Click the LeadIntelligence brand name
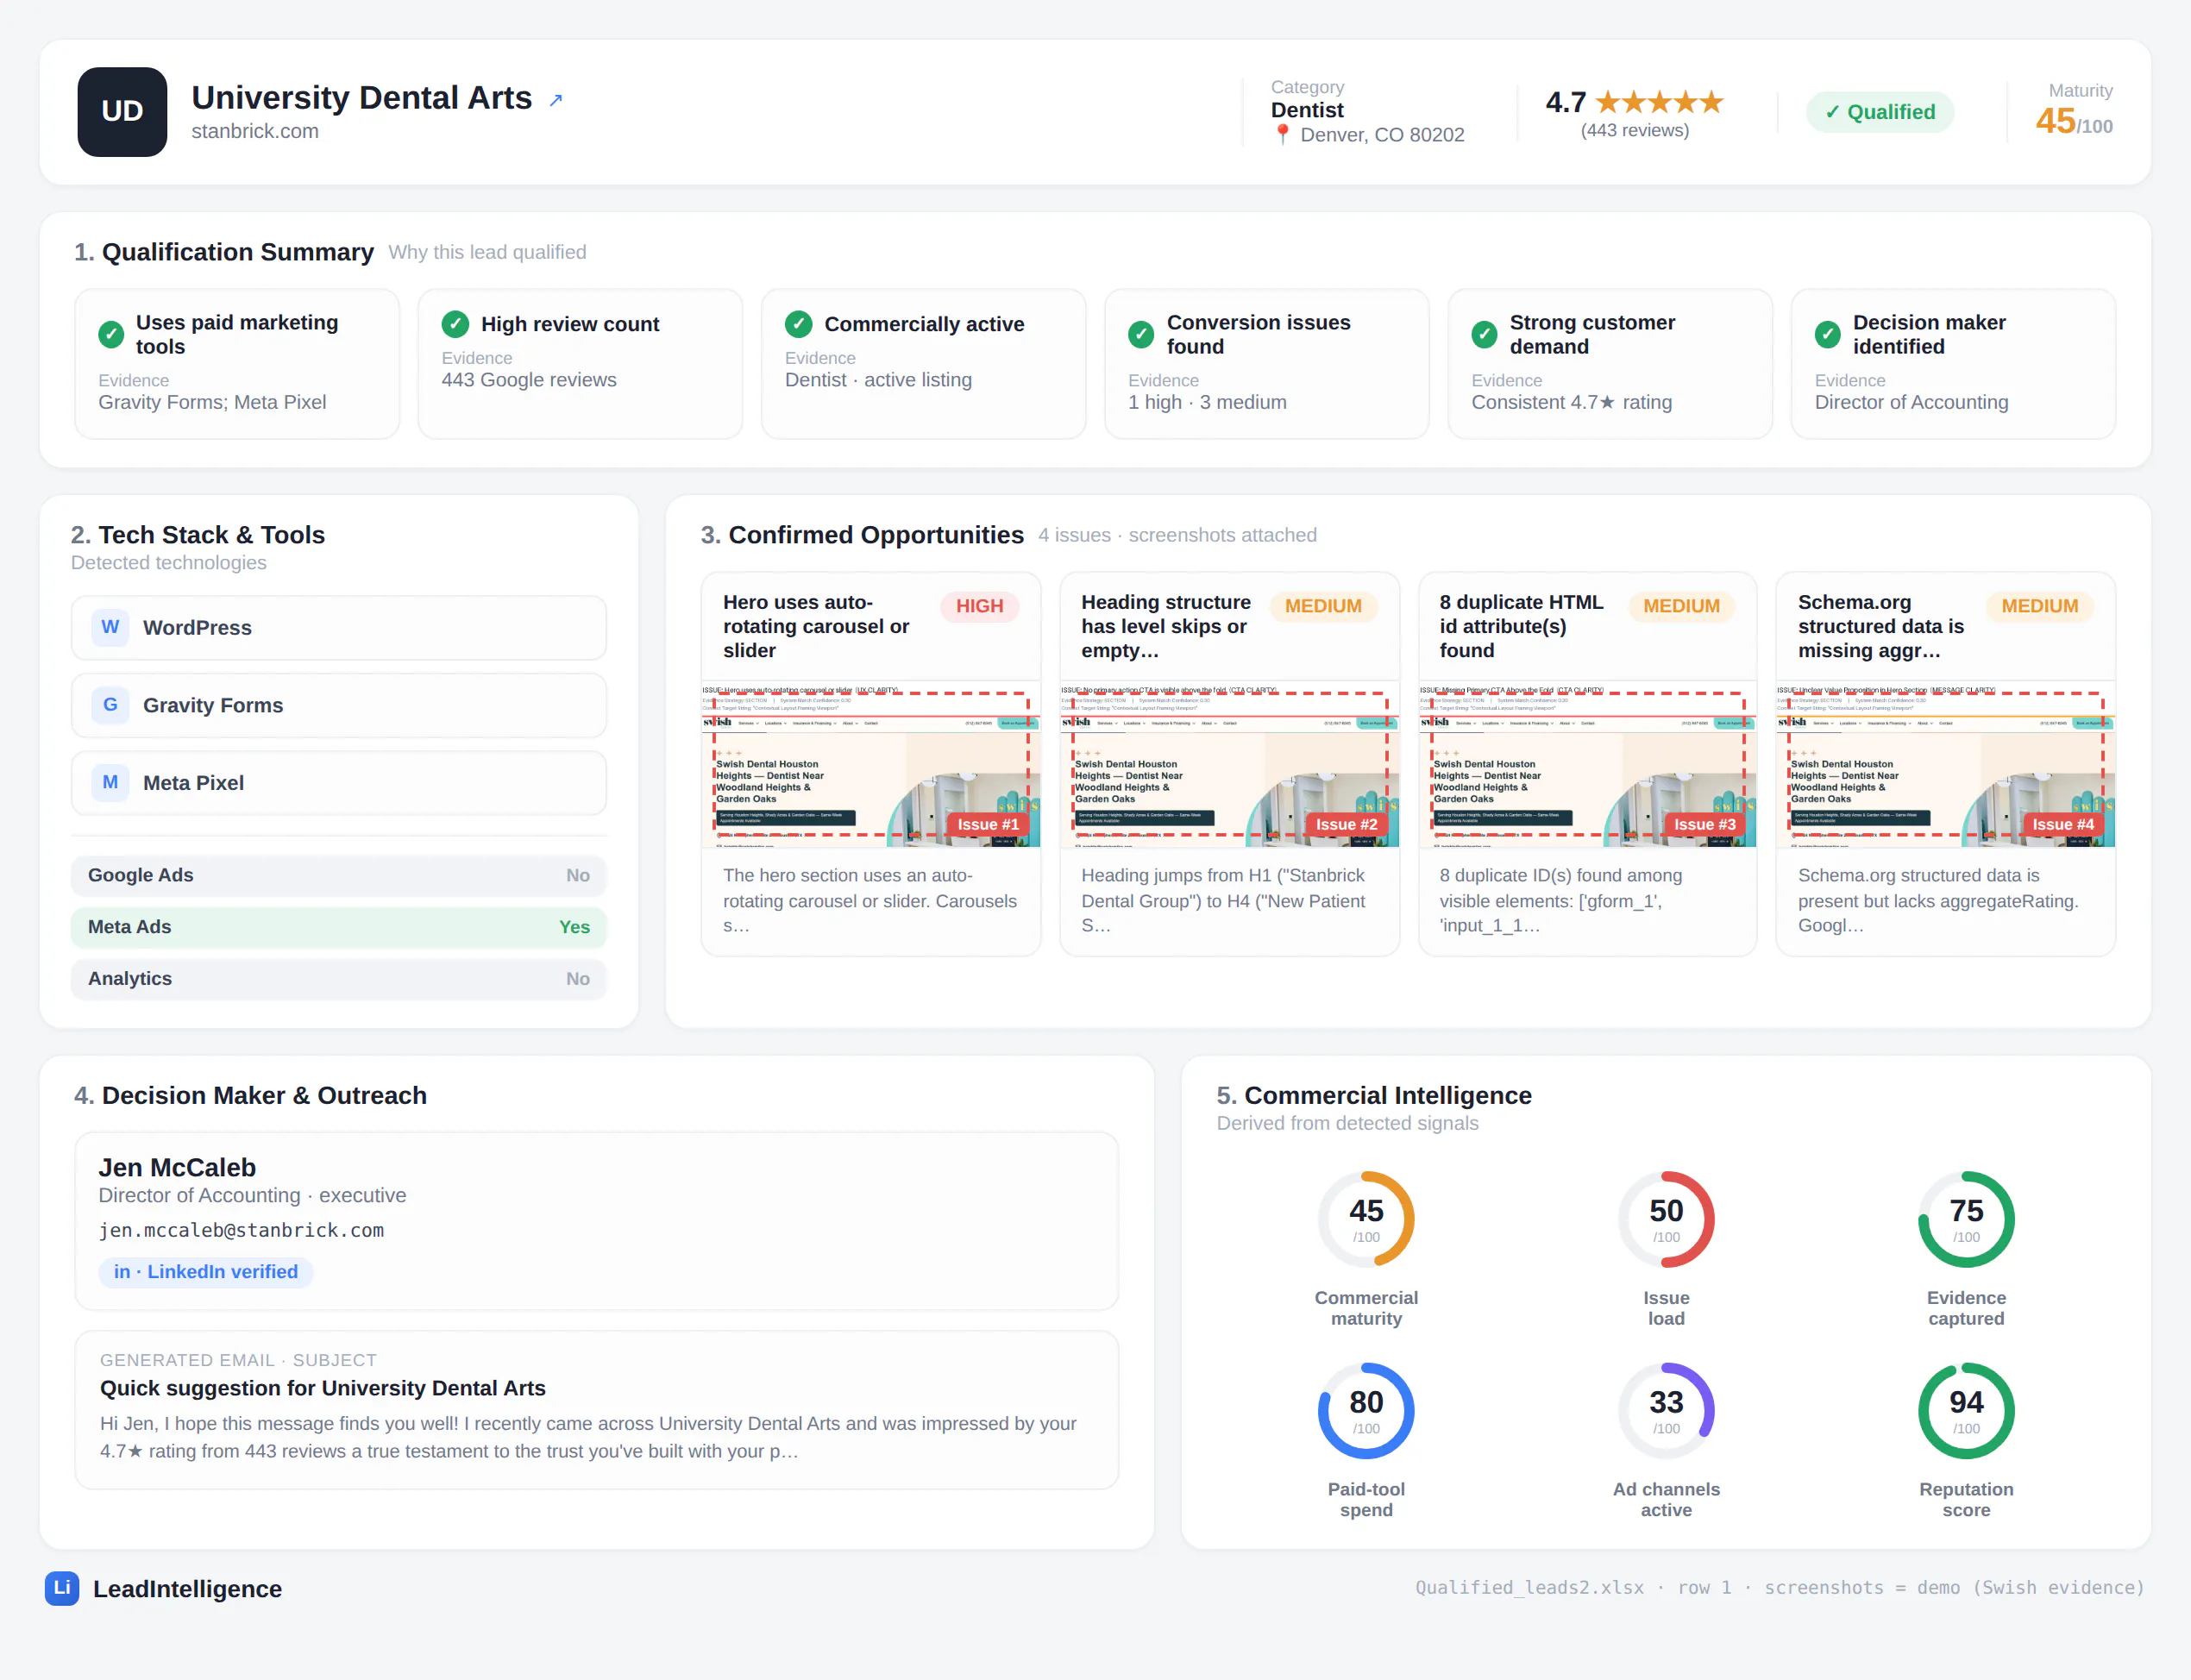2191x1680 pixels. pyautogui.click(x=187, y=1588)
